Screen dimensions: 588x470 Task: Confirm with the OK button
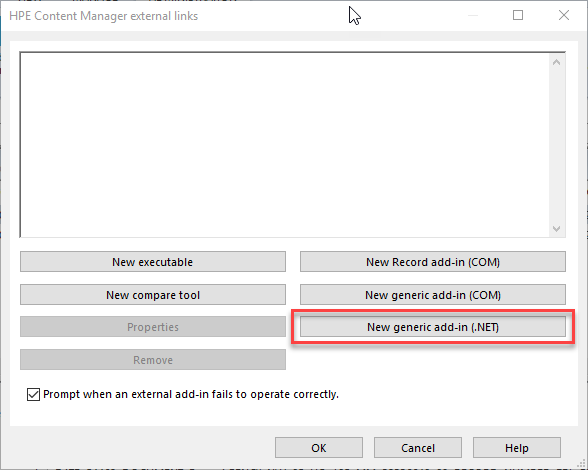pyautogui.click(x=319, y=447)
